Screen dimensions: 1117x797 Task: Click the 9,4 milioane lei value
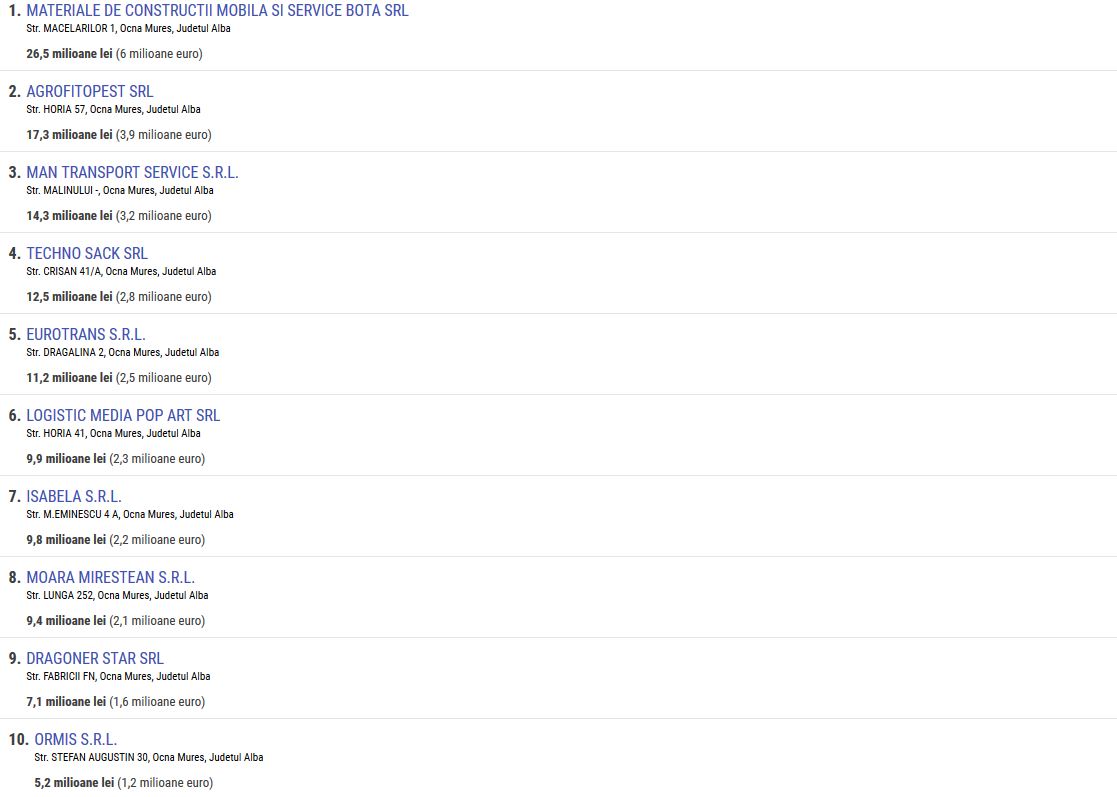66,621
